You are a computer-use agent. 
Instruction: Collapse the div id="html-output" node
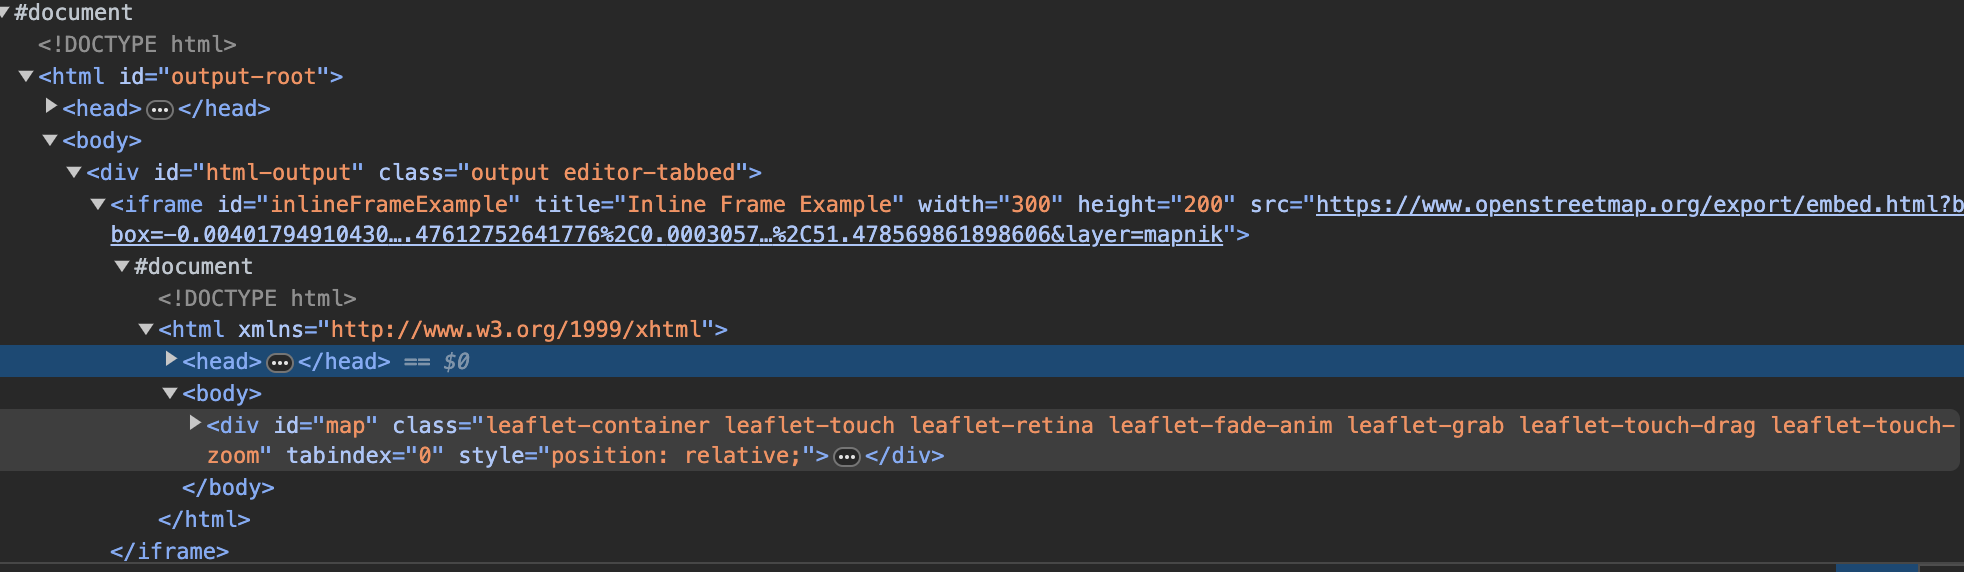click(x=74, y=172)
